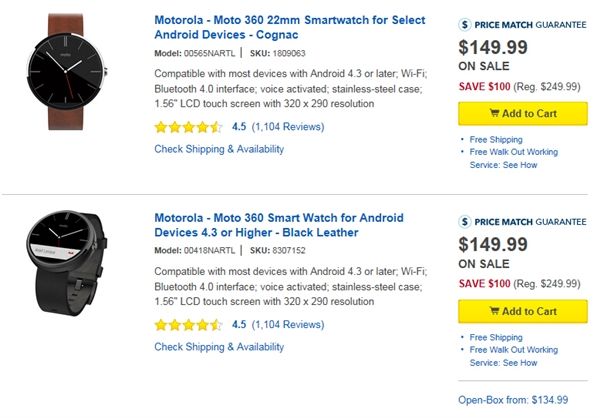
Task: Click the Free Shipping text under the first Add to Cart
Action: [x=497, y=140]
